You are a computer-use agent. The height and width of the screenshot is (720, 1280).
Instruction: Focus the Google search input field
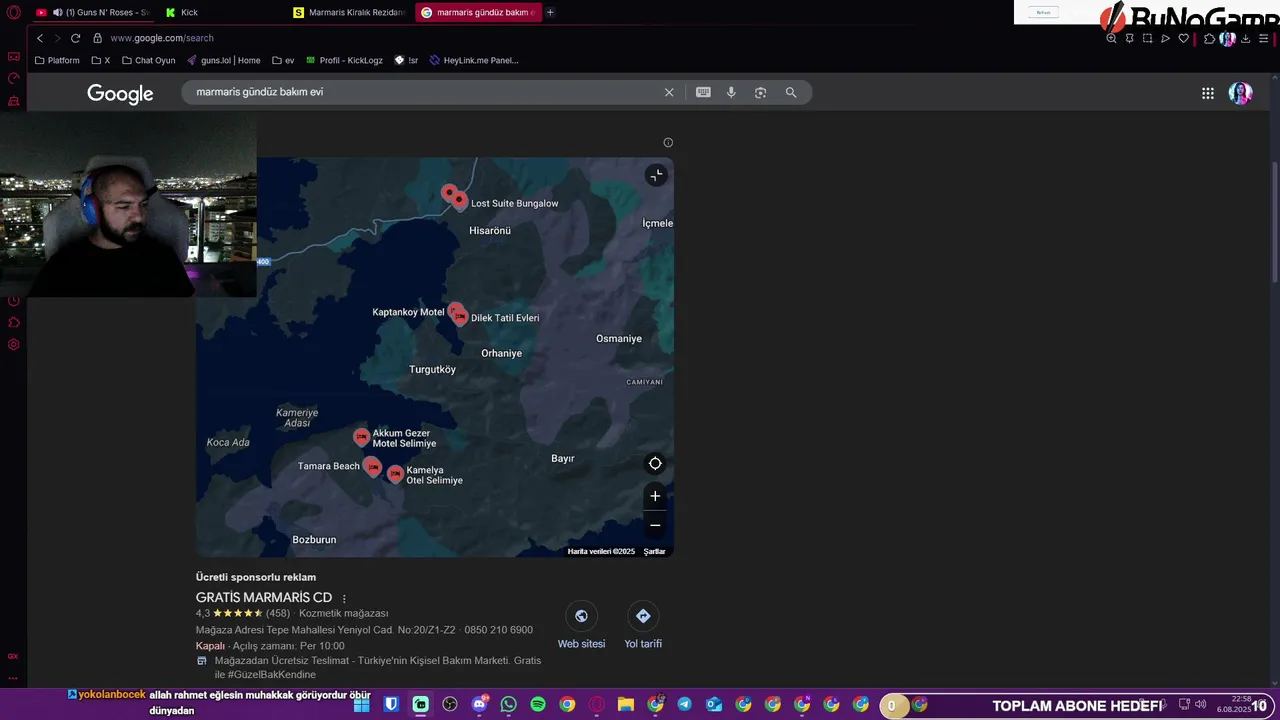pos(425,92)
